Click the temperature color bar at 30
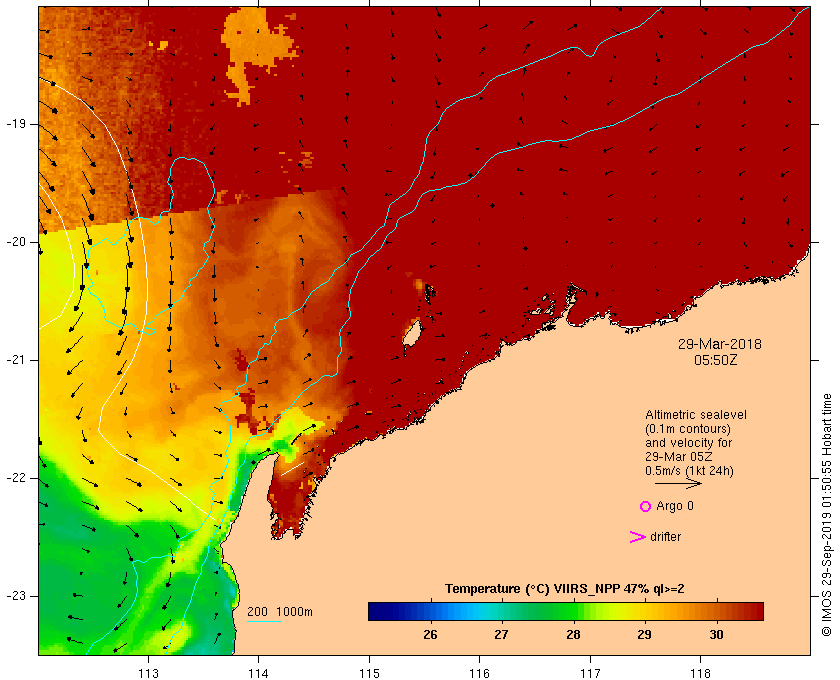The image size is (840, 680). click(716, 611)
